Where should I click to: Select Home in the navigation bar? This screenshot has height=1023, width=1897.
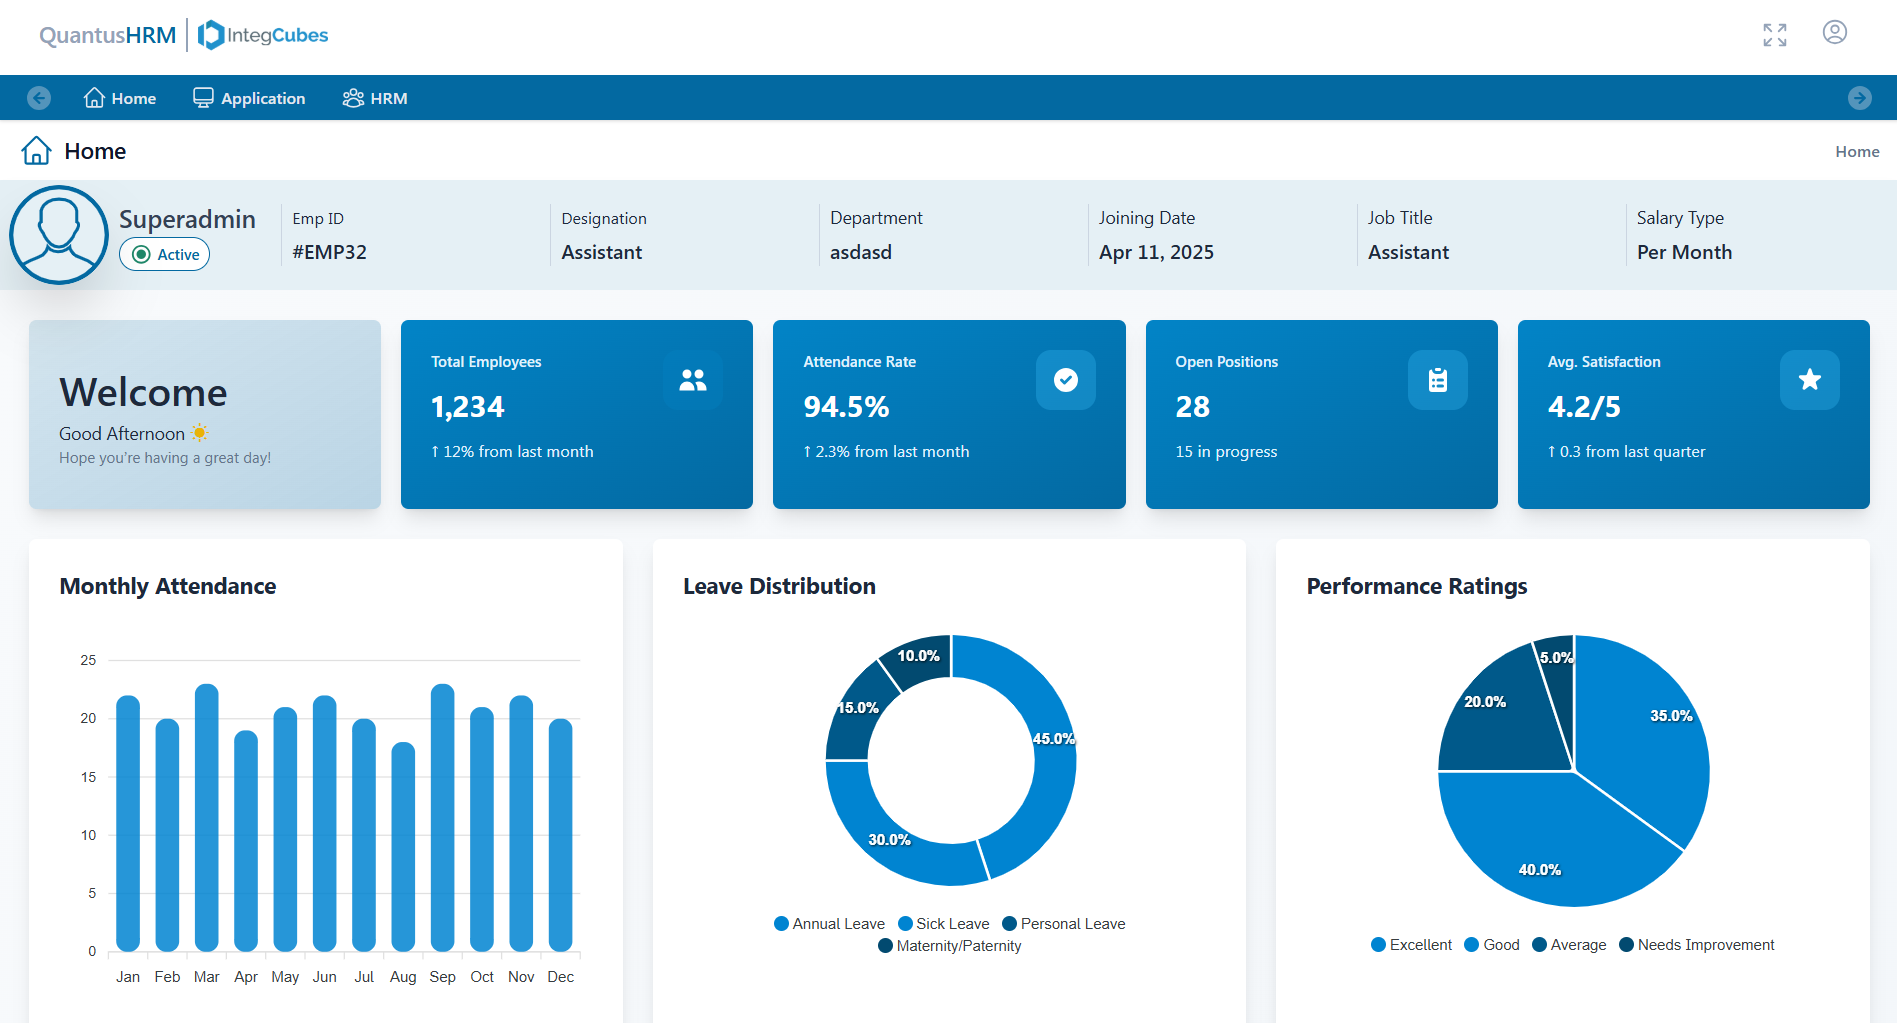120,98
